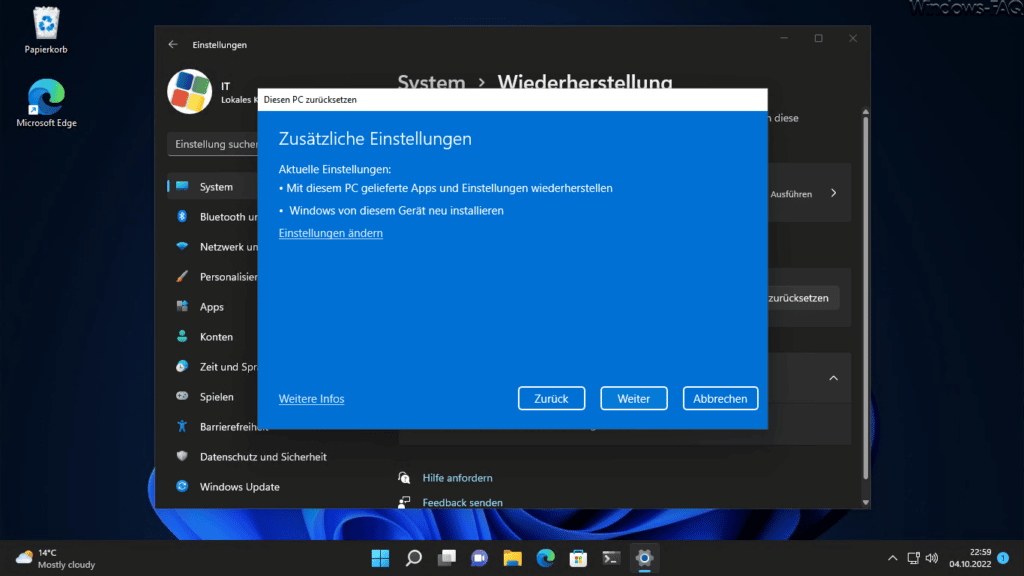Open the Microsoft Edge desktop shortcut

pos(46,103)
